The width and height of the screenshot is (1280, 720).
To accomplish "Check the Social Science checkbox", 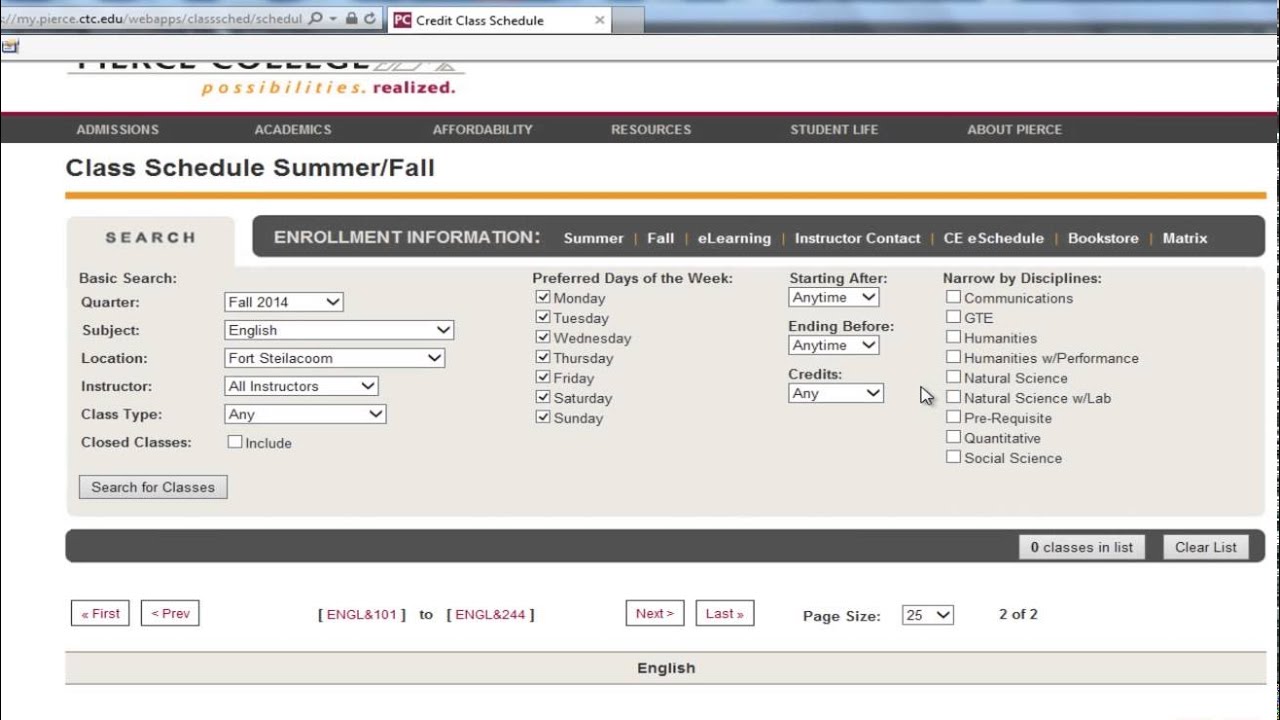I will [x=953, y=457].
